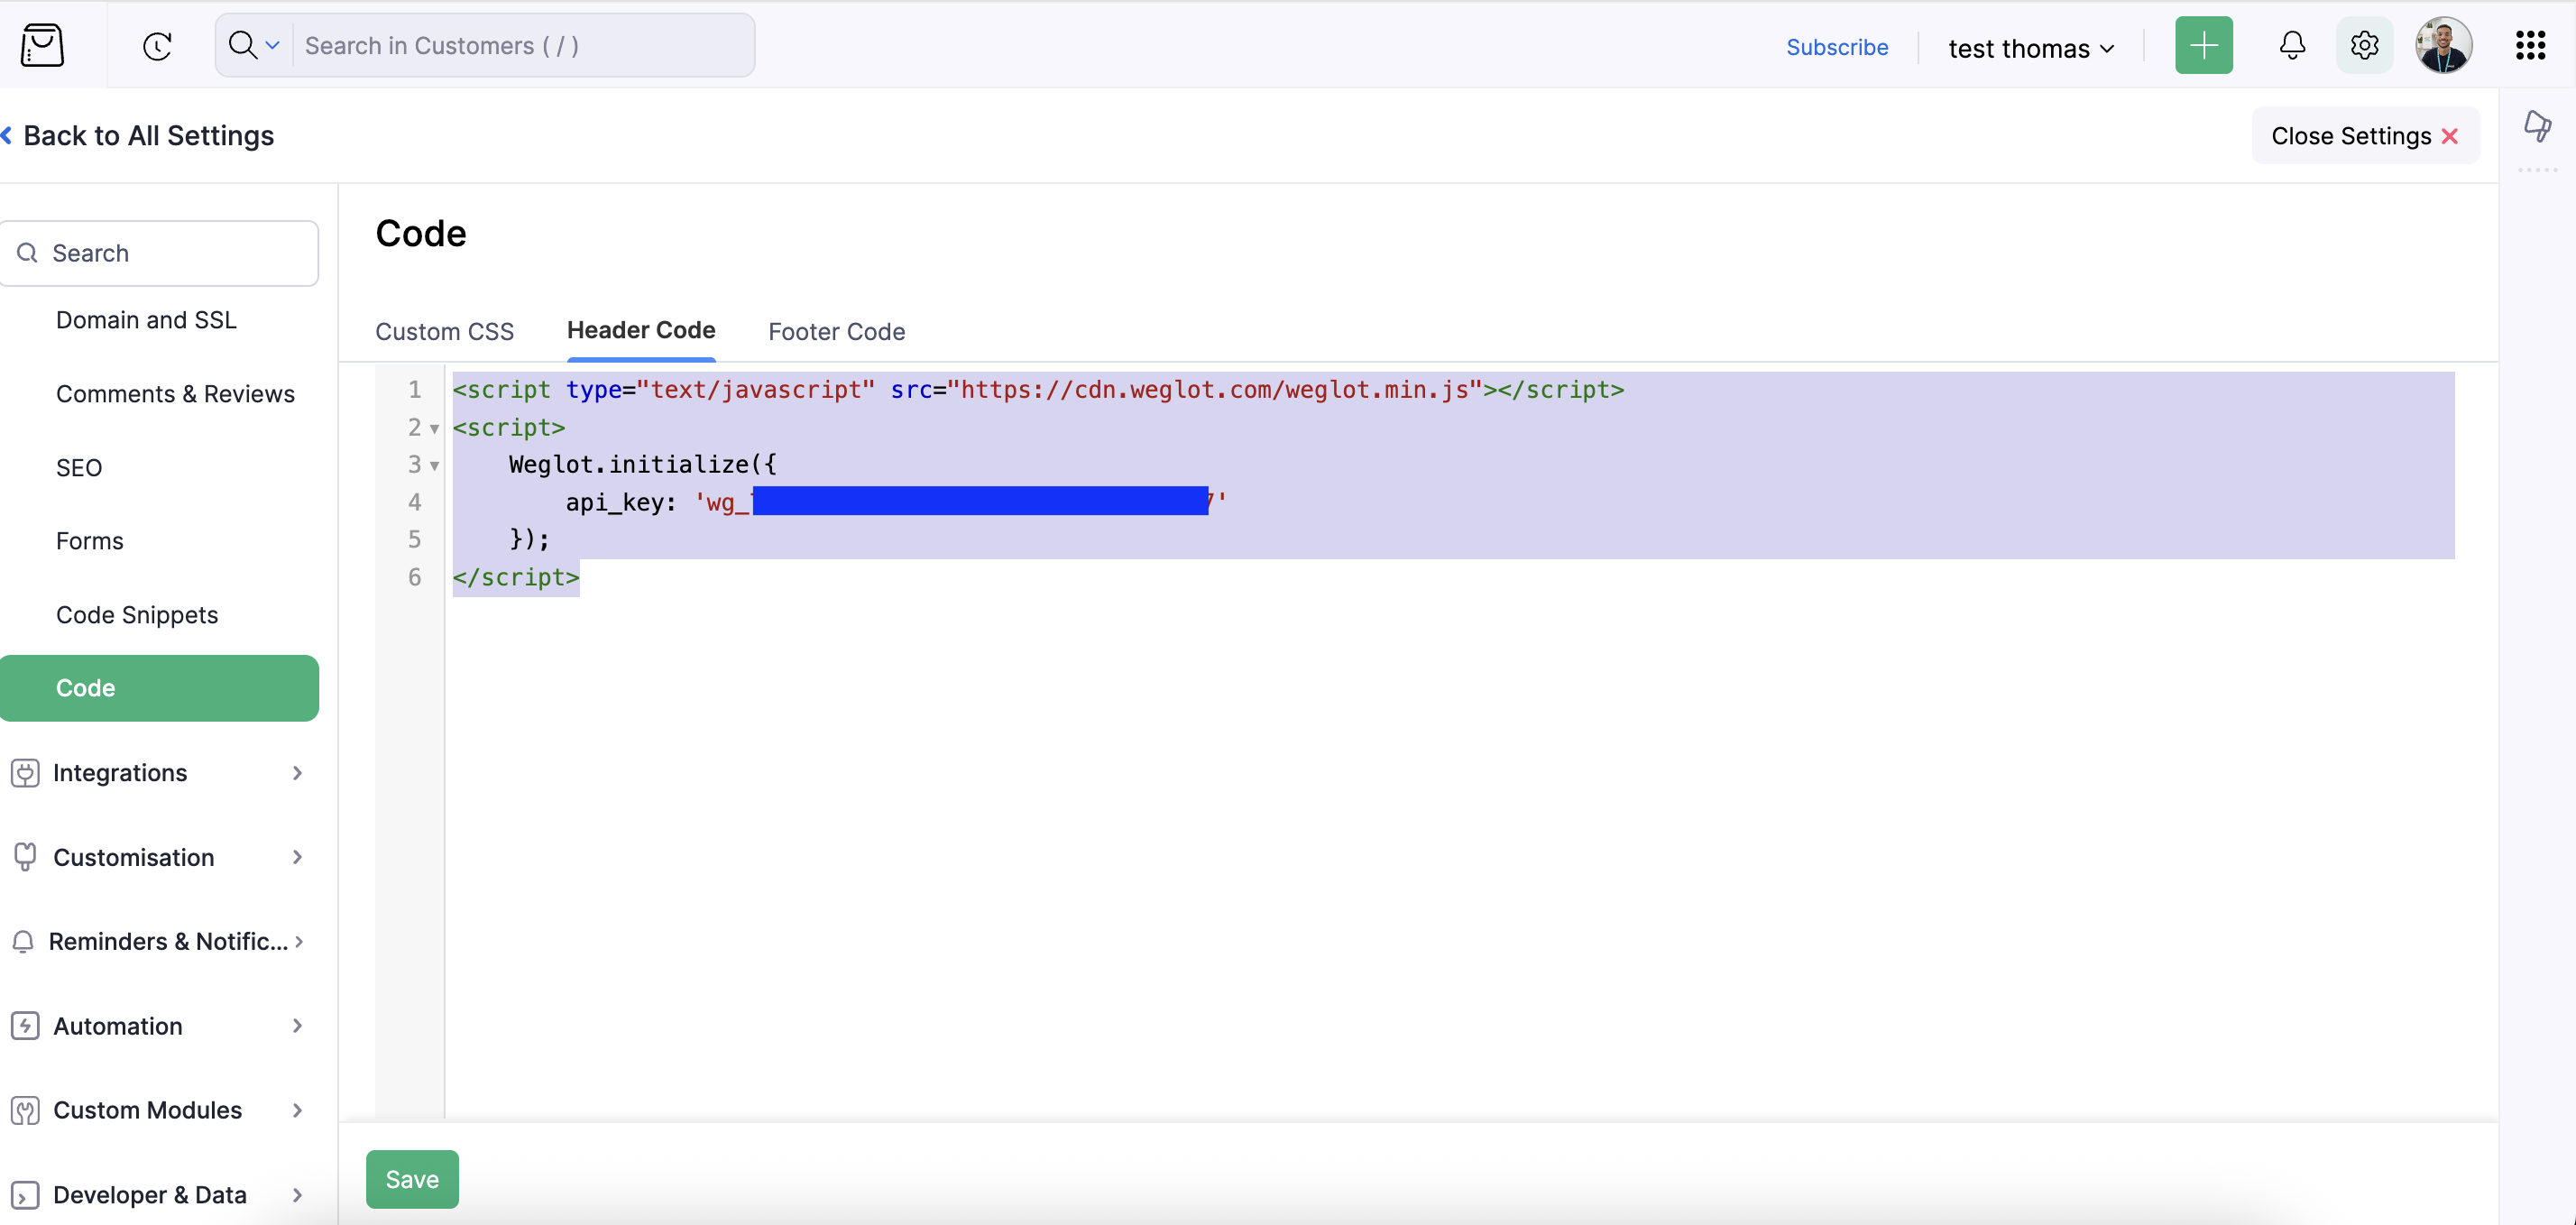Click the weglot.min.js script line
2576x1225 pixels.
(x=1038, y=390)
